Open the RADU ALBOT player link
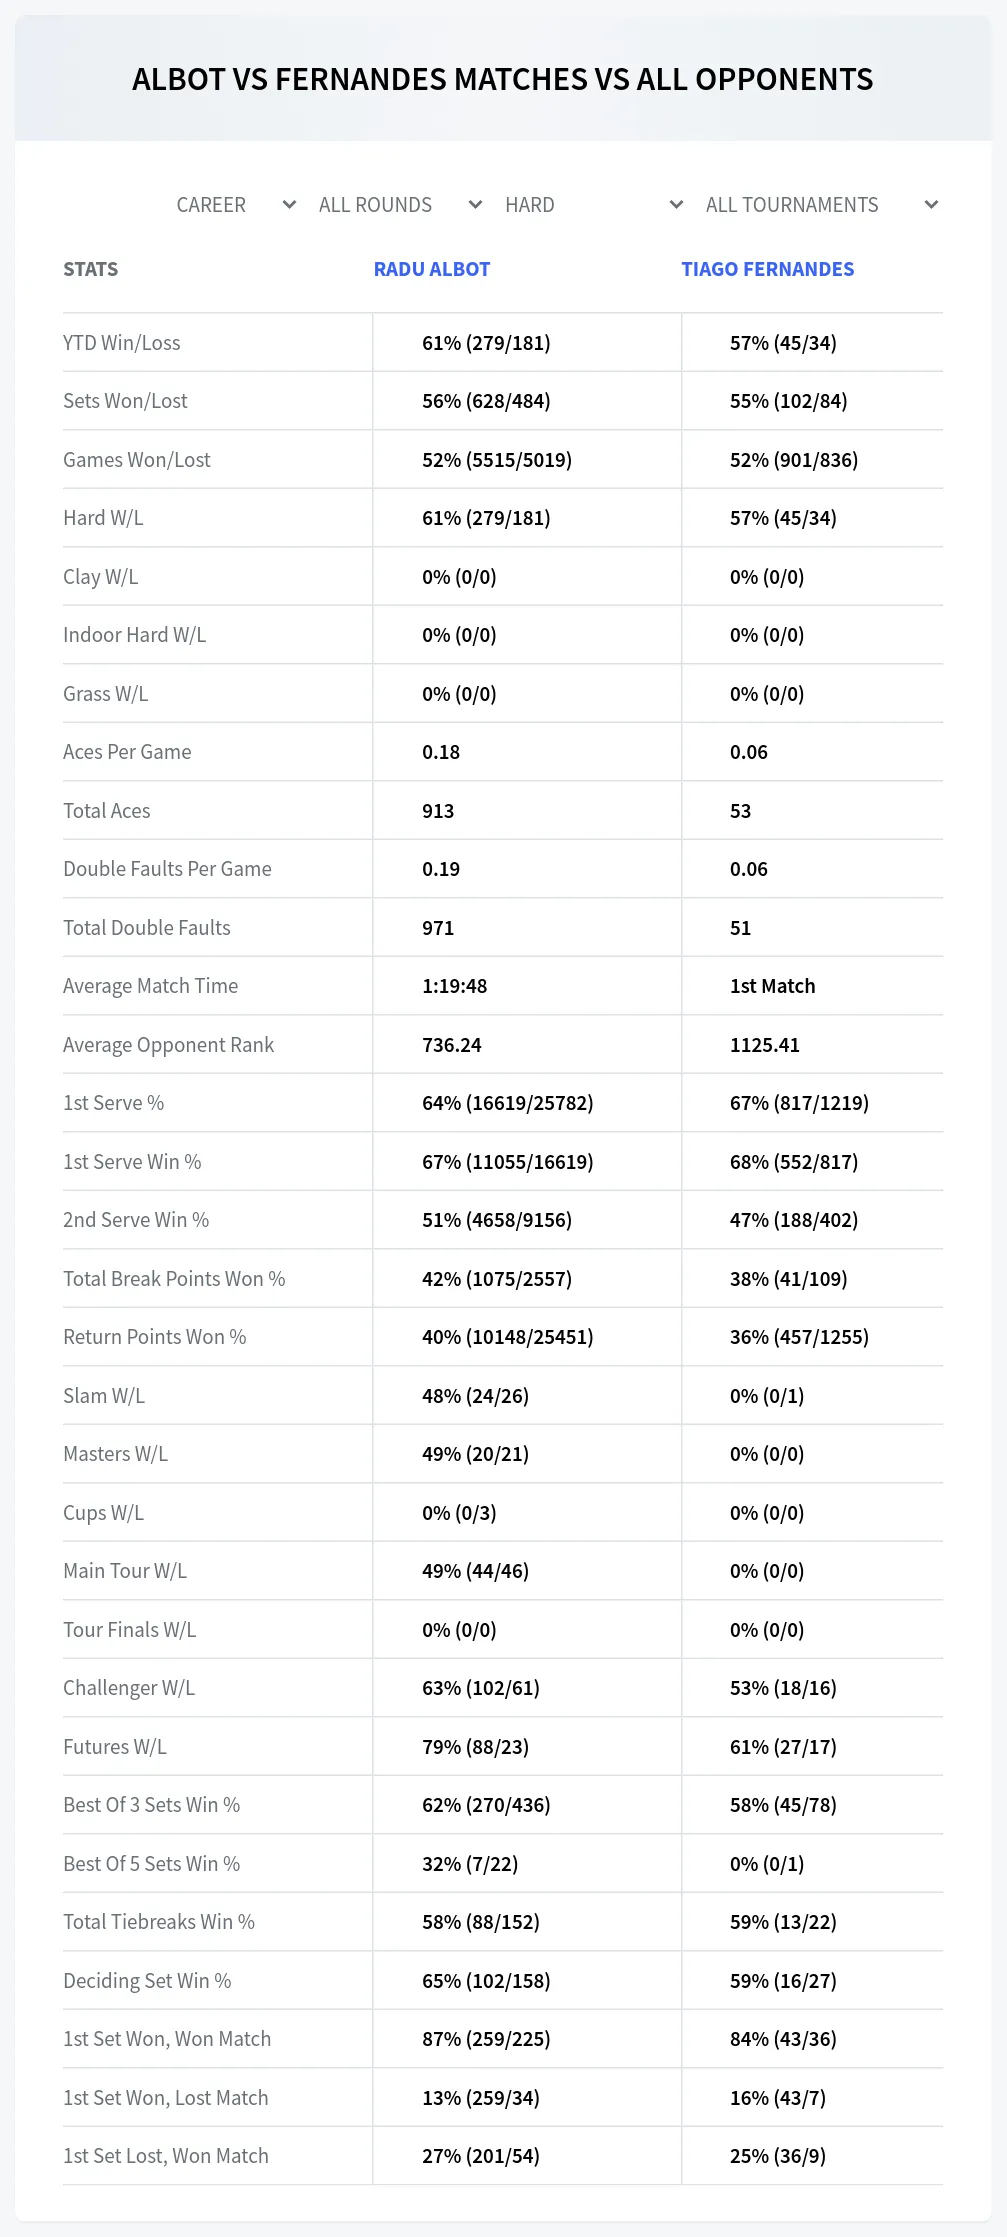The image size is (1007, 2237). click(432, 269)
